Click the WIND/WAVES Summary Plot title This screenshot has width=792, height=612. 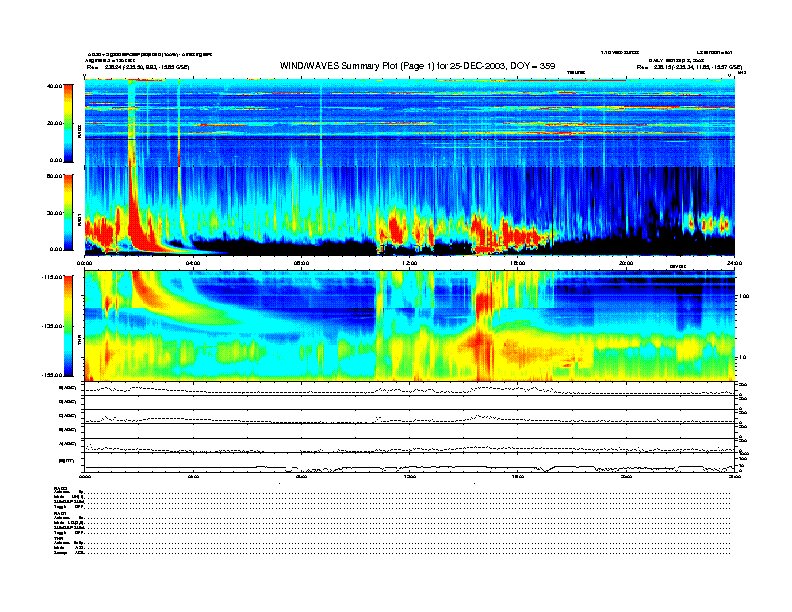coord(417,66)
